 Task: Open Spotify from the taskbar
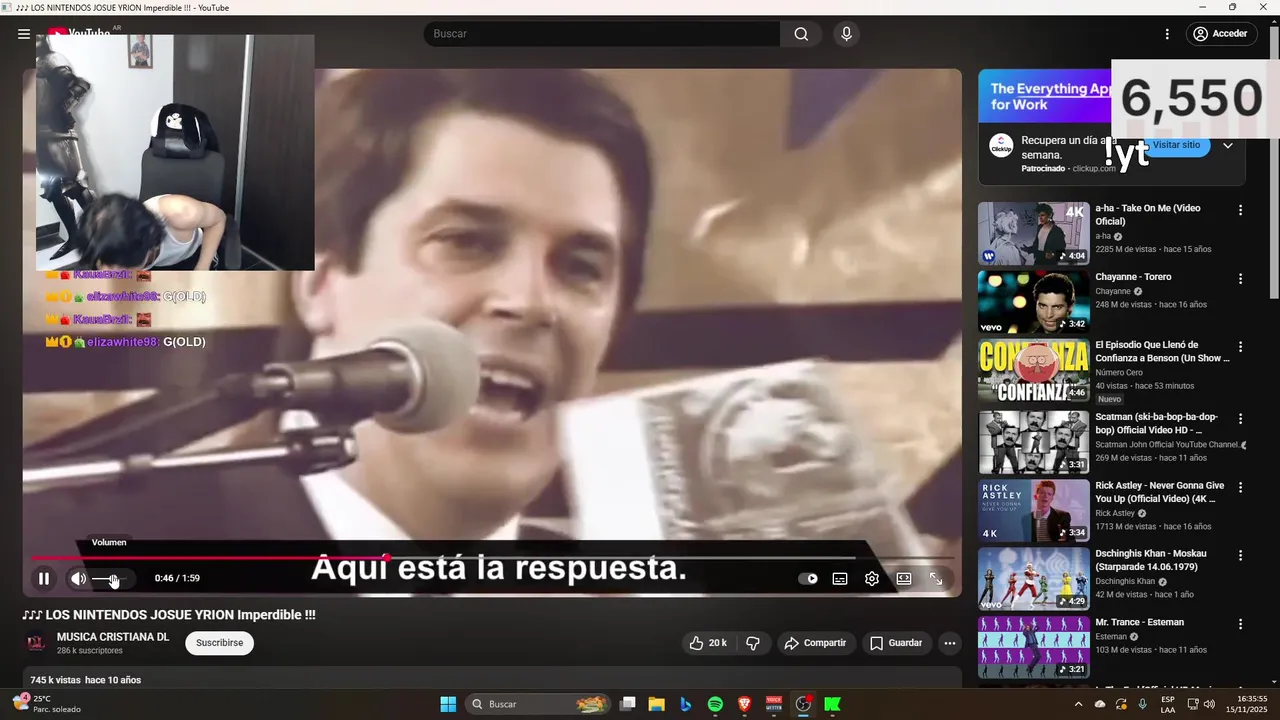coord(715,704)
